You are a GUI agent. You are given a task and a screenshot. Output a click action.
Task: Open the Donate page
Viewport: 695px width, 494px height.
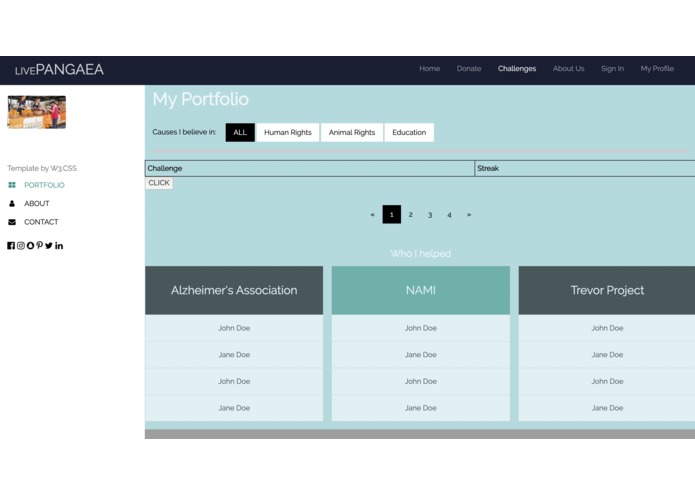click(x=469, y=69)
